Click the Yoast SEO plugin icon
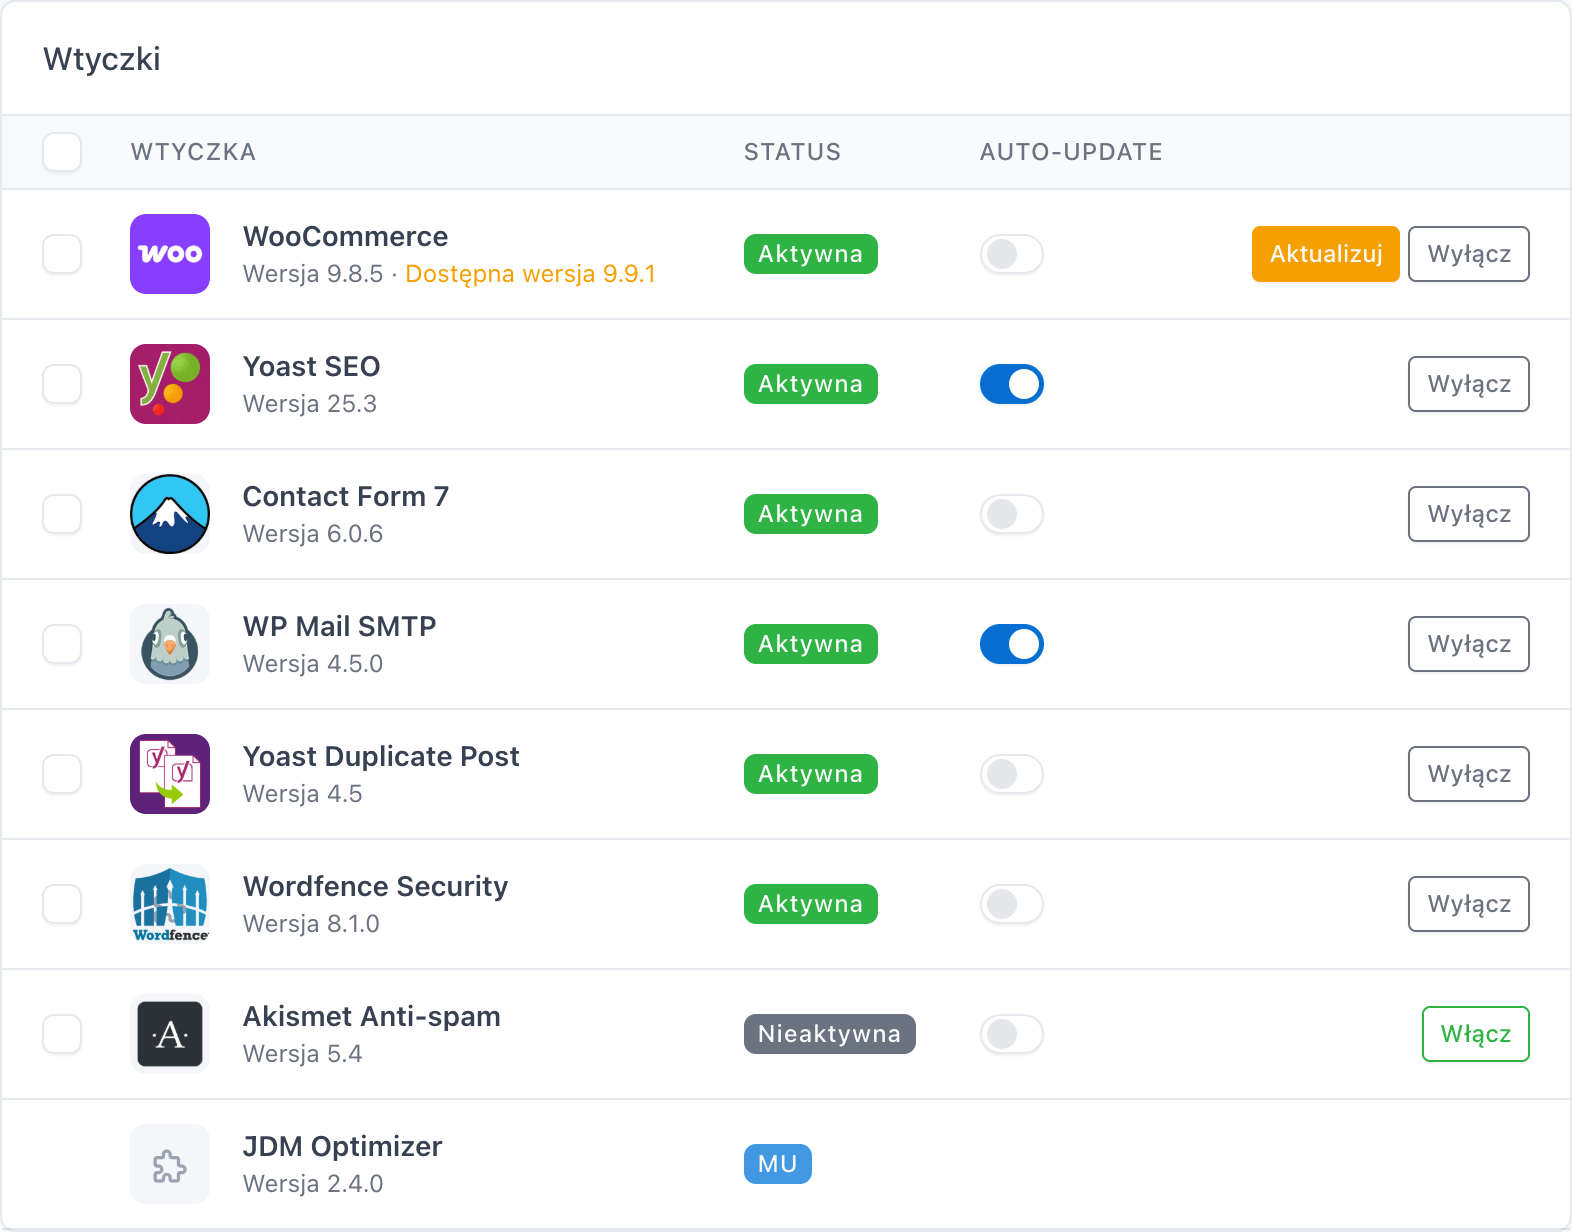The height and width of the screenshot is (1232, 1572). point(170,384)
